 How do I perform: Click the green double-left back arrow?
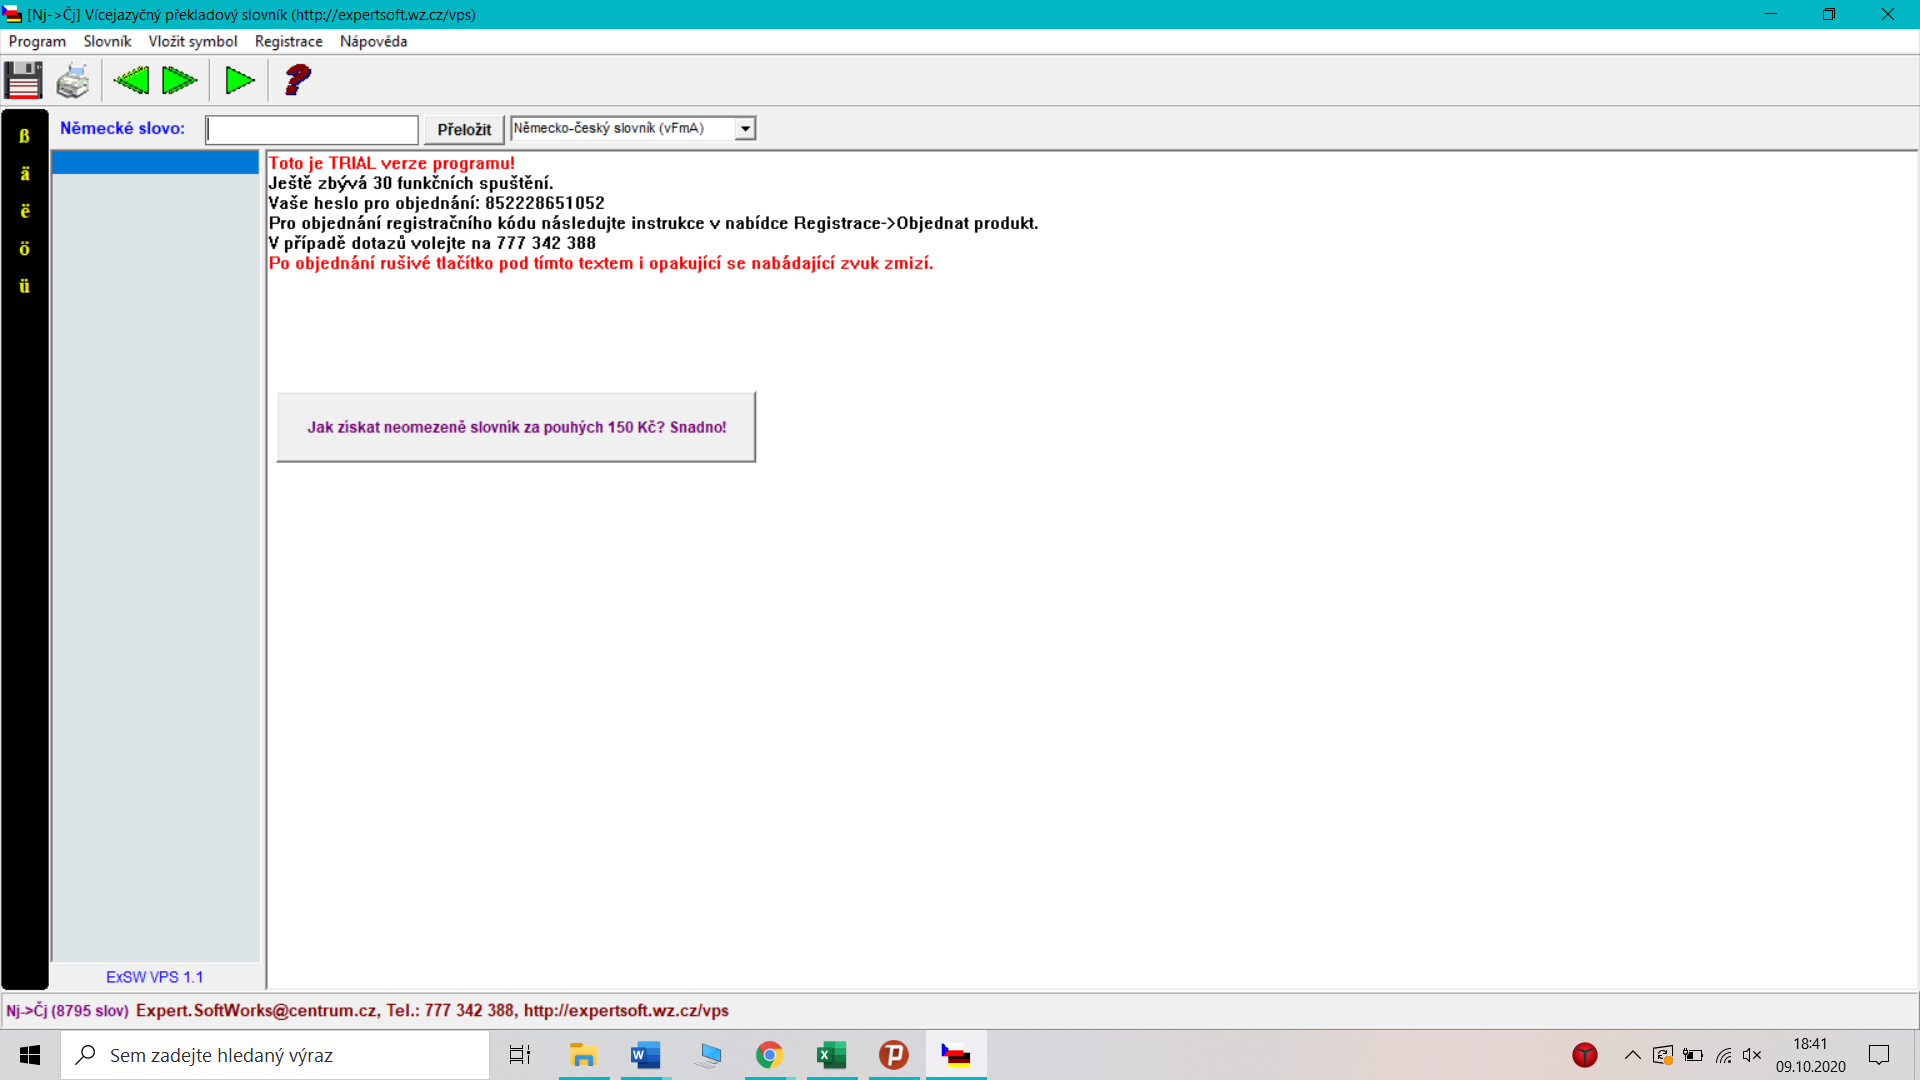[x=131, y=80]
